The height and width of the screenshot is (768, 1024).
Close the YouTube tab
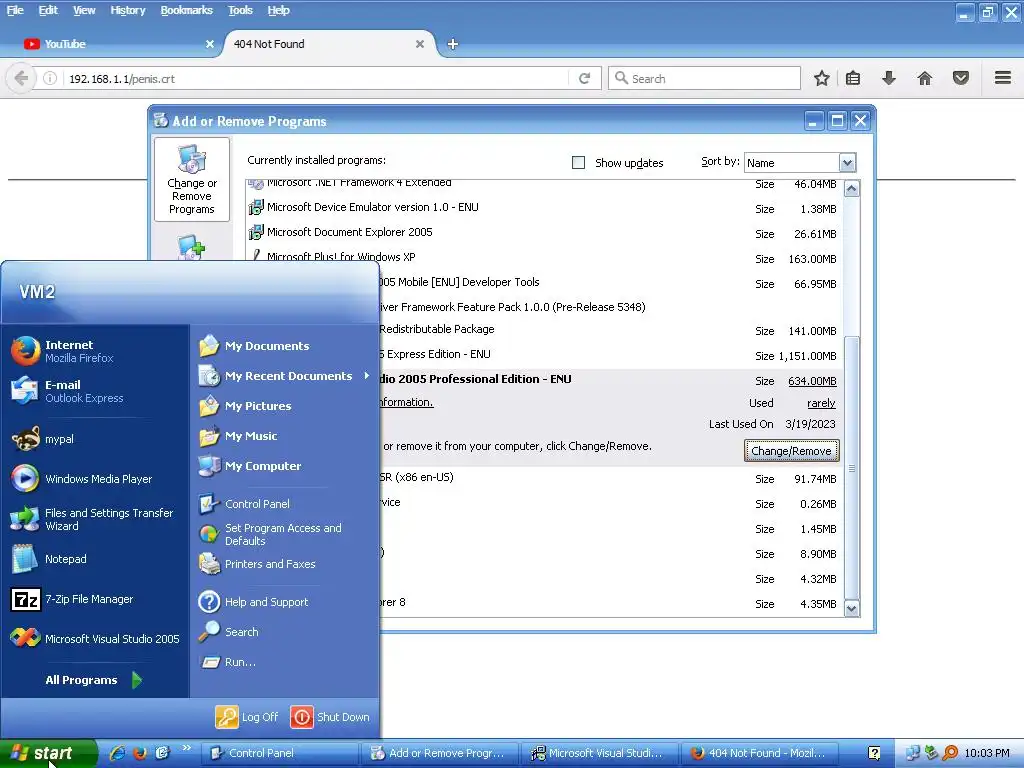[210, 44]
